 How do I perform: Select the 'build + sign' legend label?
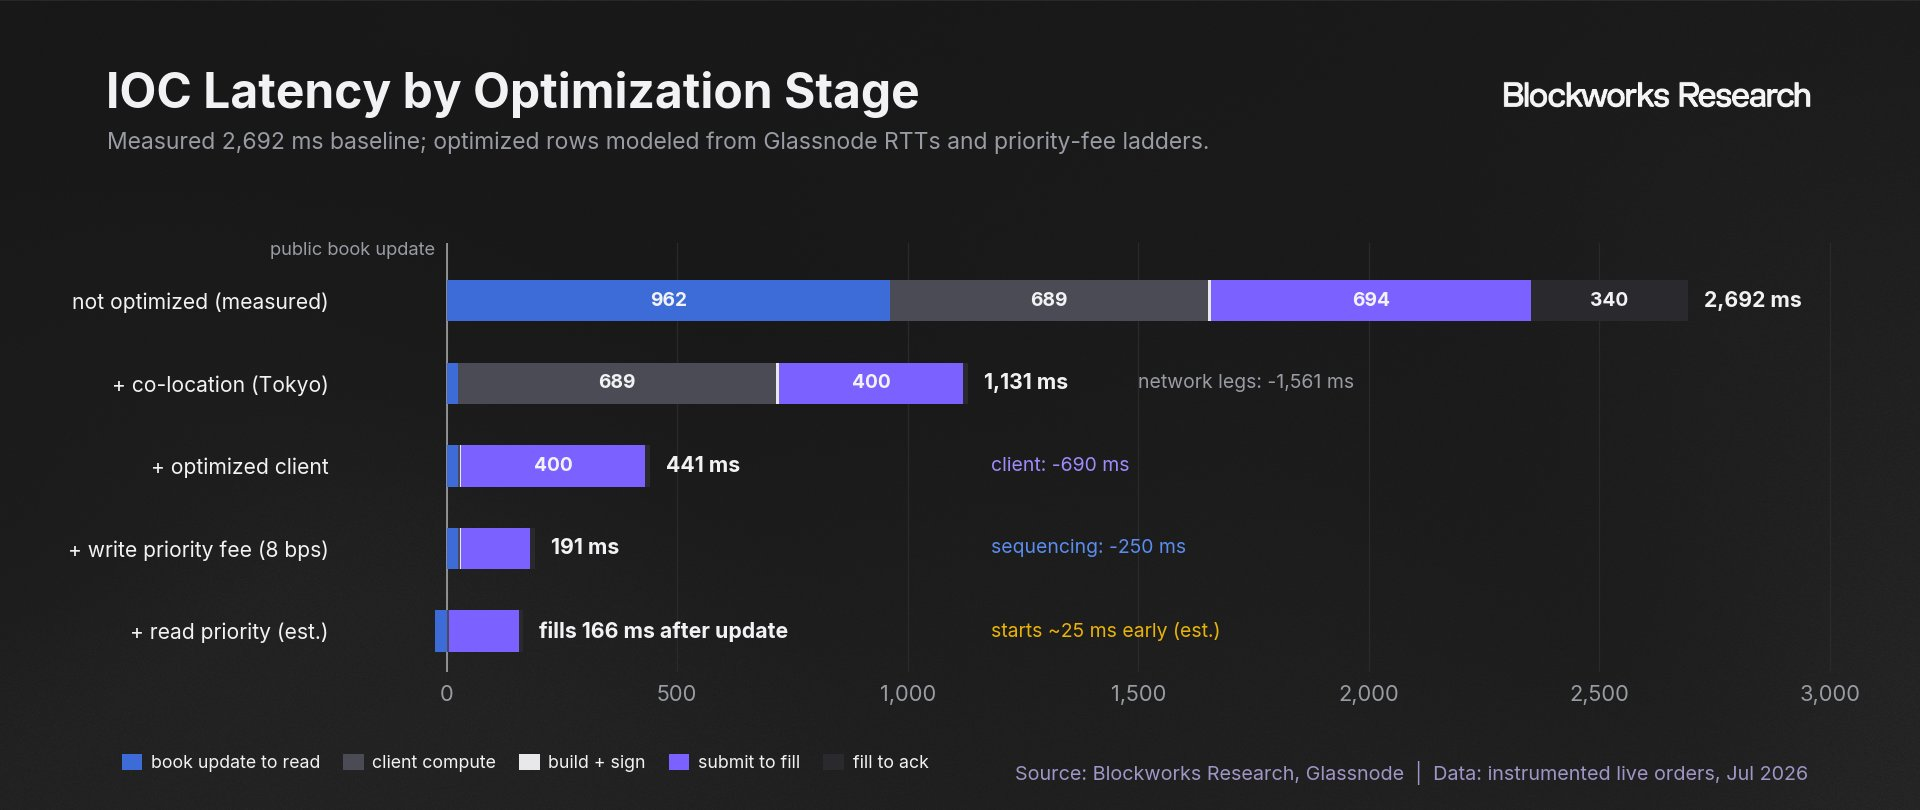pyautogui.click(x=596, y=762)
